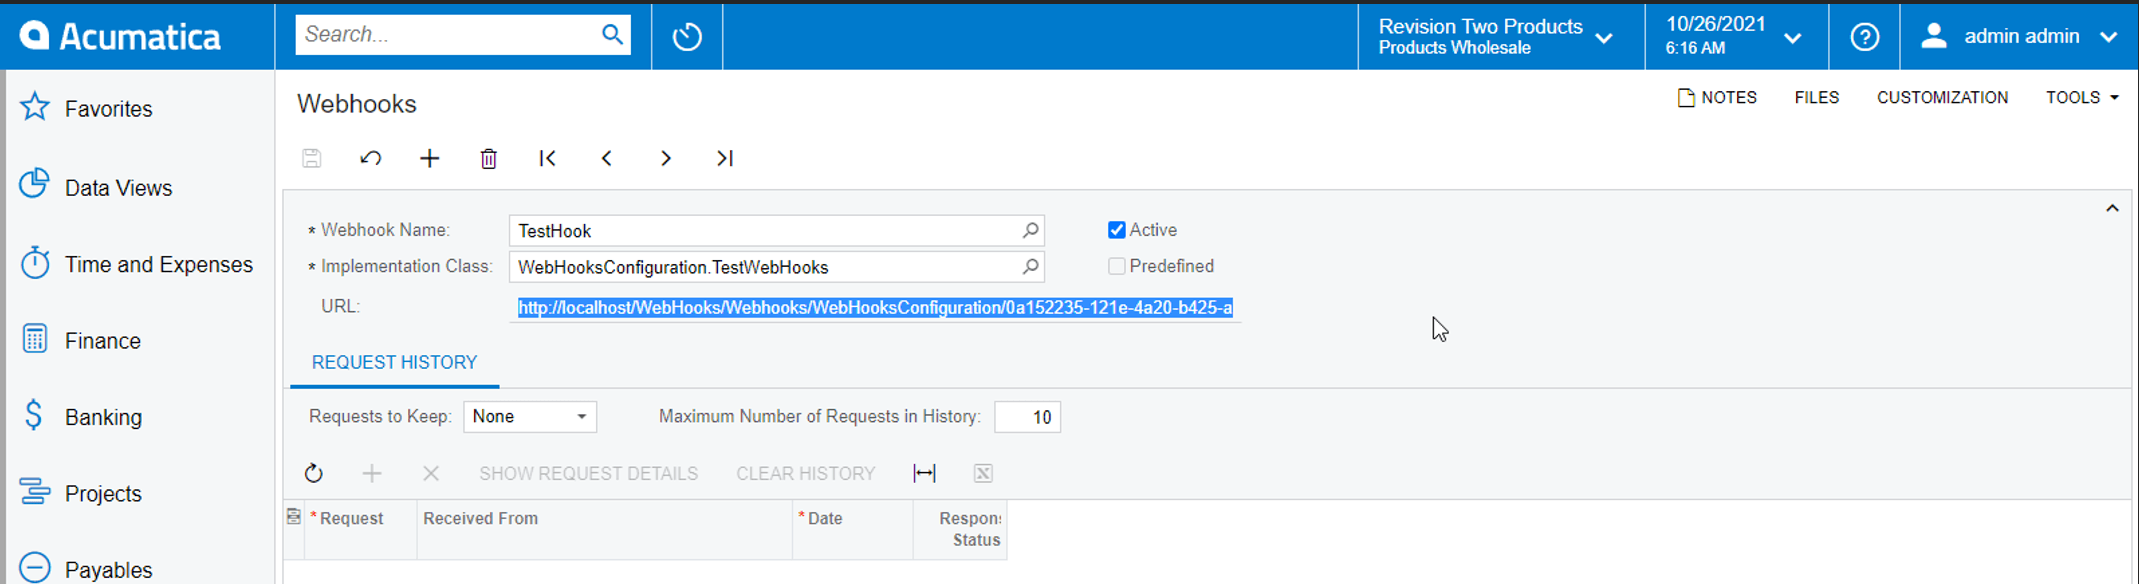Open the admin admin user menu
This screenshot has width=2139, height=584.
point(2019,36)
